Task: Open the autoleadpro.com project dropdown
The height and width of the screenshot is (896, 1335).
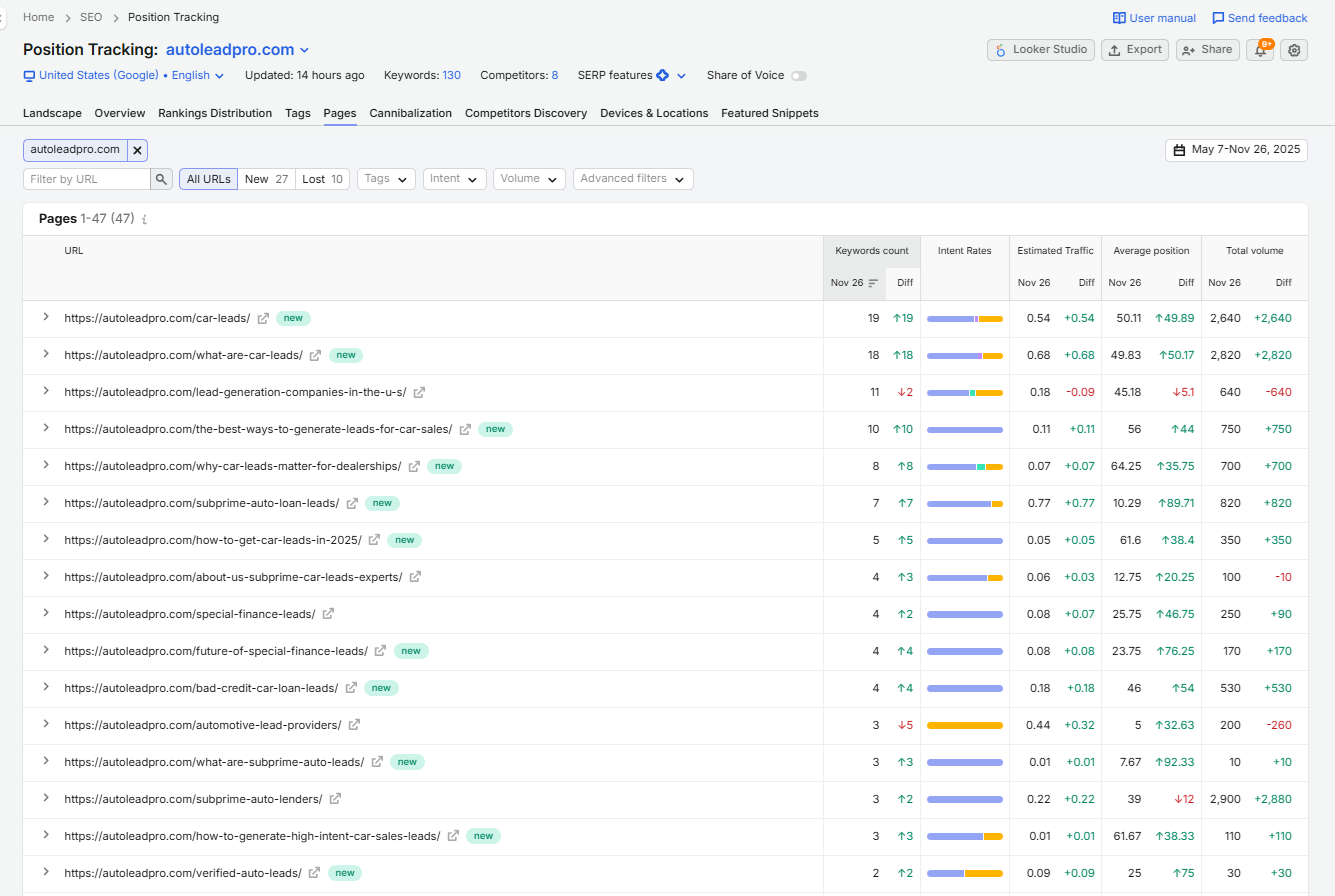Action: 238,50
